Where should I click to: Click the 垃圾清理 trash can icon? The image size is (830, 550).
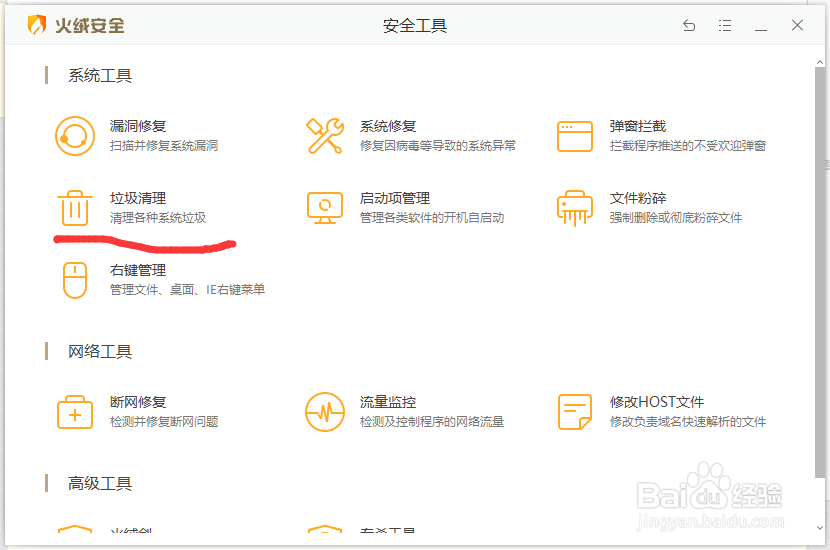[75, 208]
